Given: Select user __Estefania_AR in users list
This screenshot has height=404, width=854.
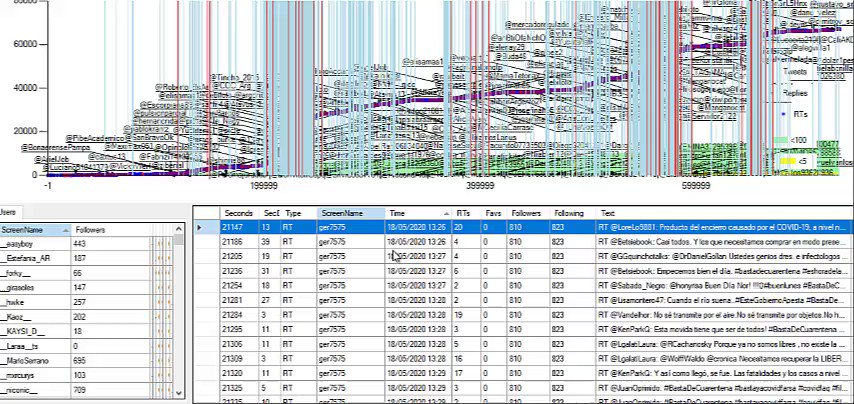Looking at the screenshot, I should (x=35, y=258).
